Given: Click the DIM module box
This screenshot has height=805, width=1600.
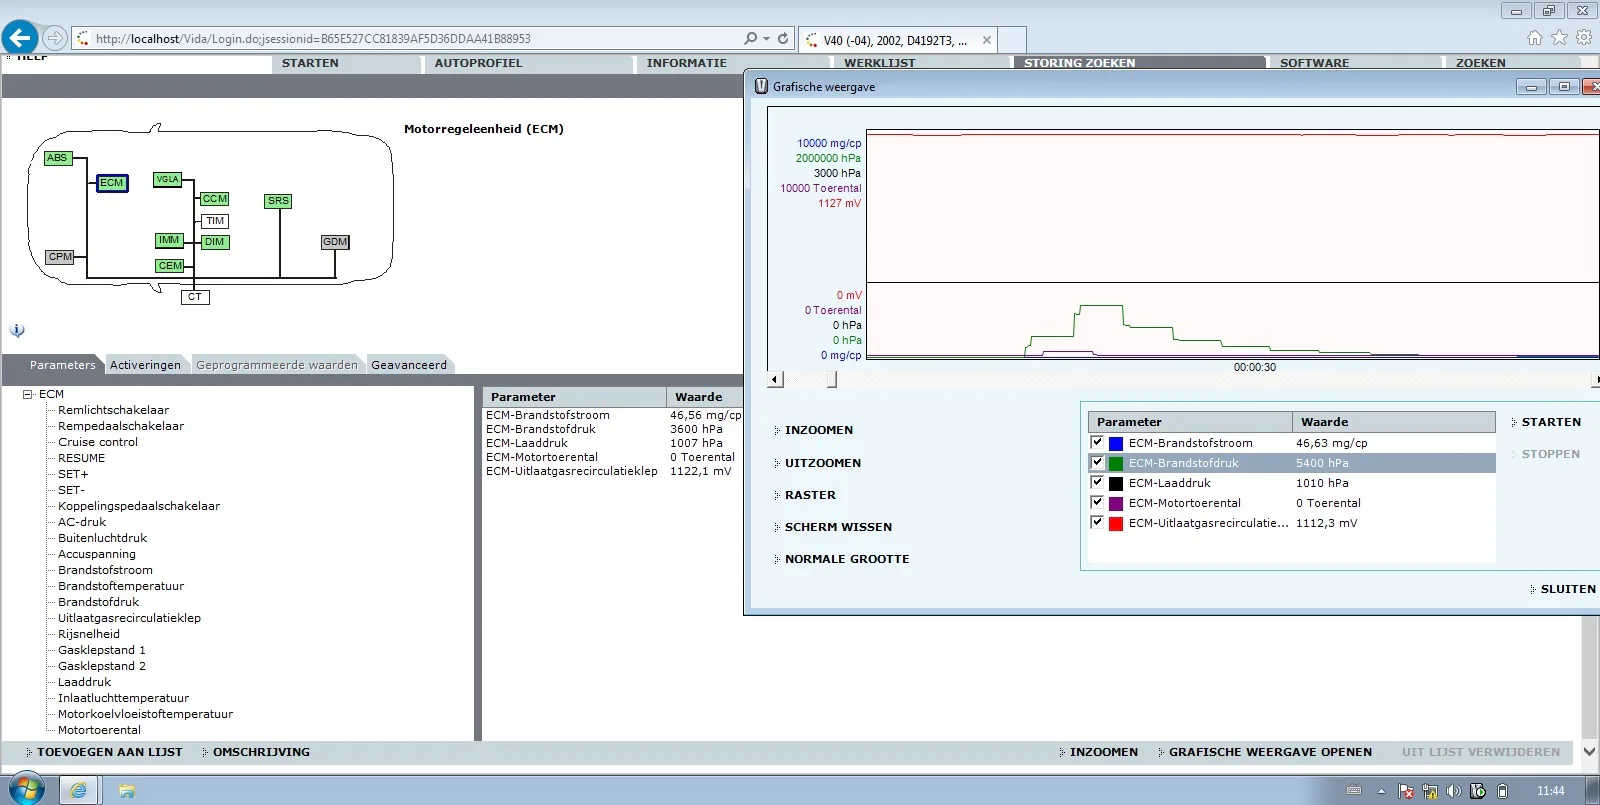Looking at the screenshot, I should coord(215,242).
